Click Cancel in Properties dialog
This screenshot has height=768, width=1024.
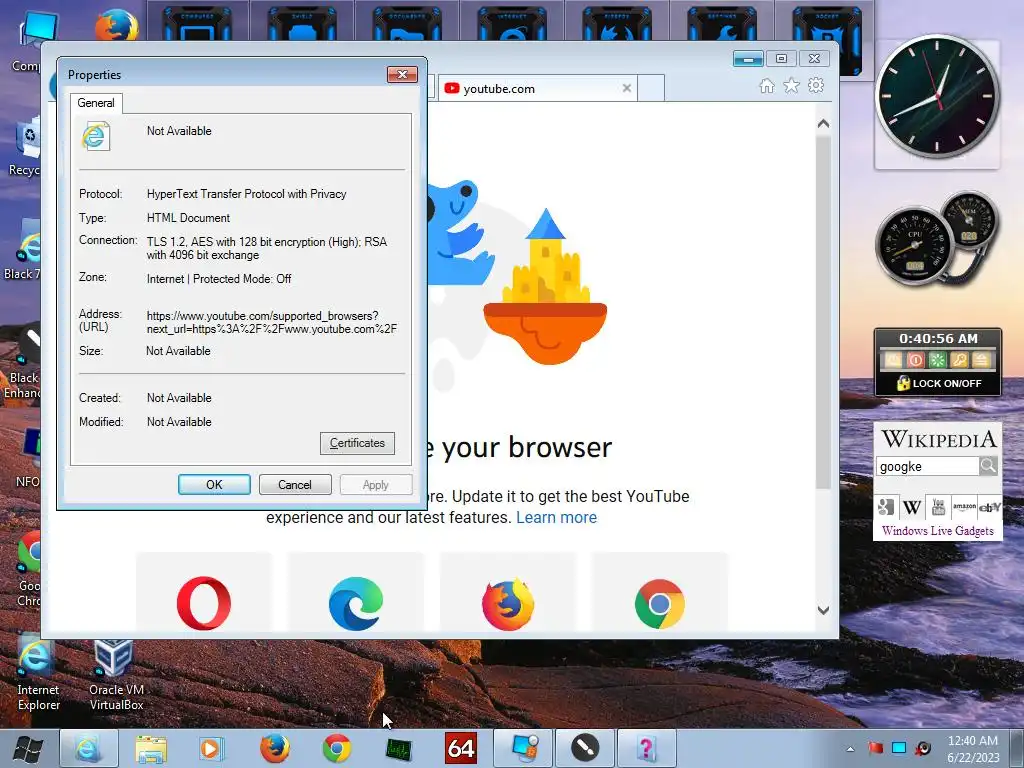point(295,485)
